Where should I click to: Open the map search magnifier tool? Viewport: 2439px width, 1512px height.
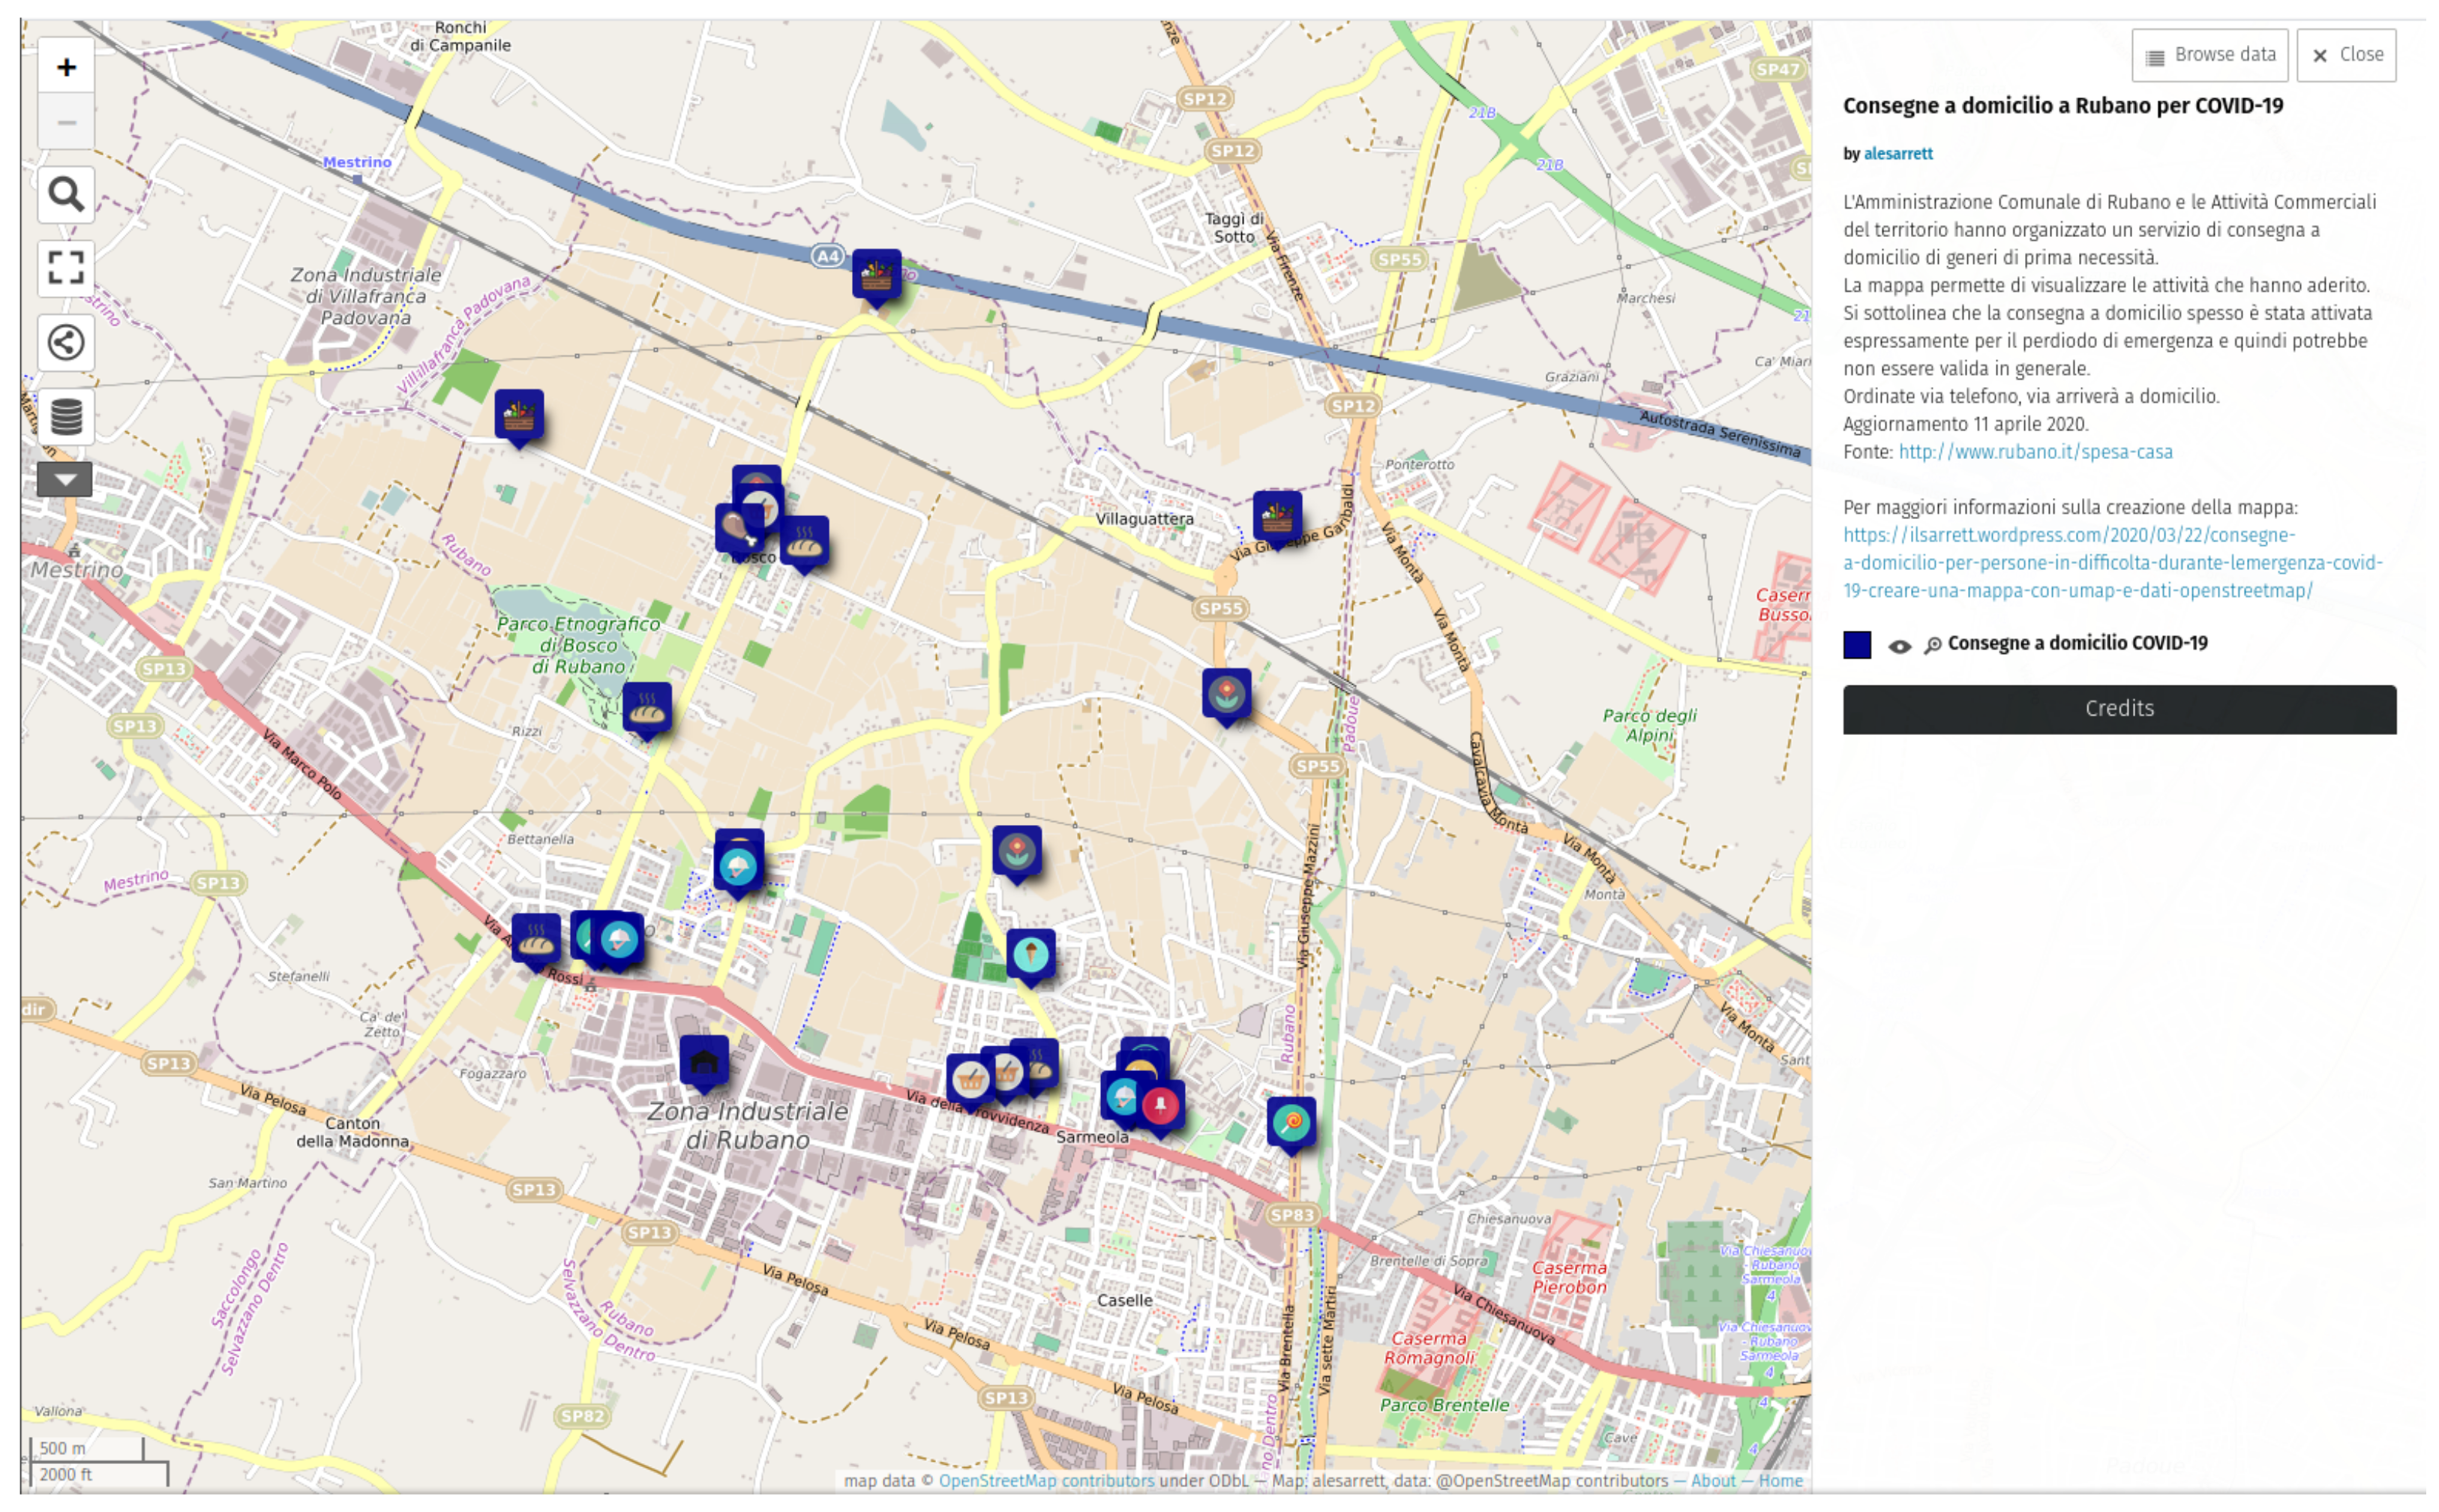(66, 194)
